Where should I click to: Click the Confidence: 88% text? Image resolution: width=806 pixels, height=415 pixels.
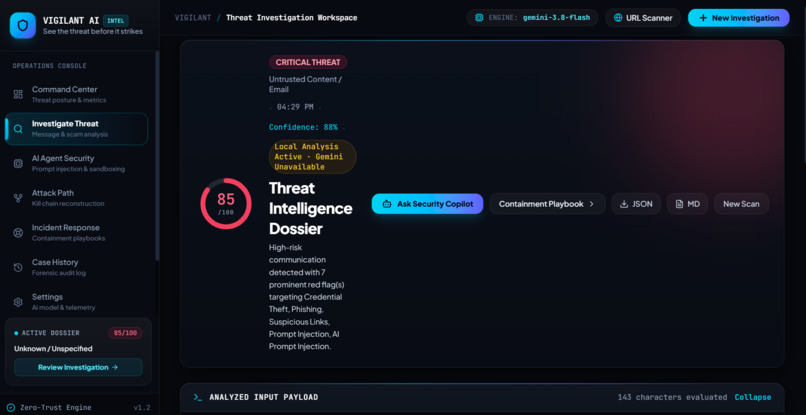click(303, 127)
